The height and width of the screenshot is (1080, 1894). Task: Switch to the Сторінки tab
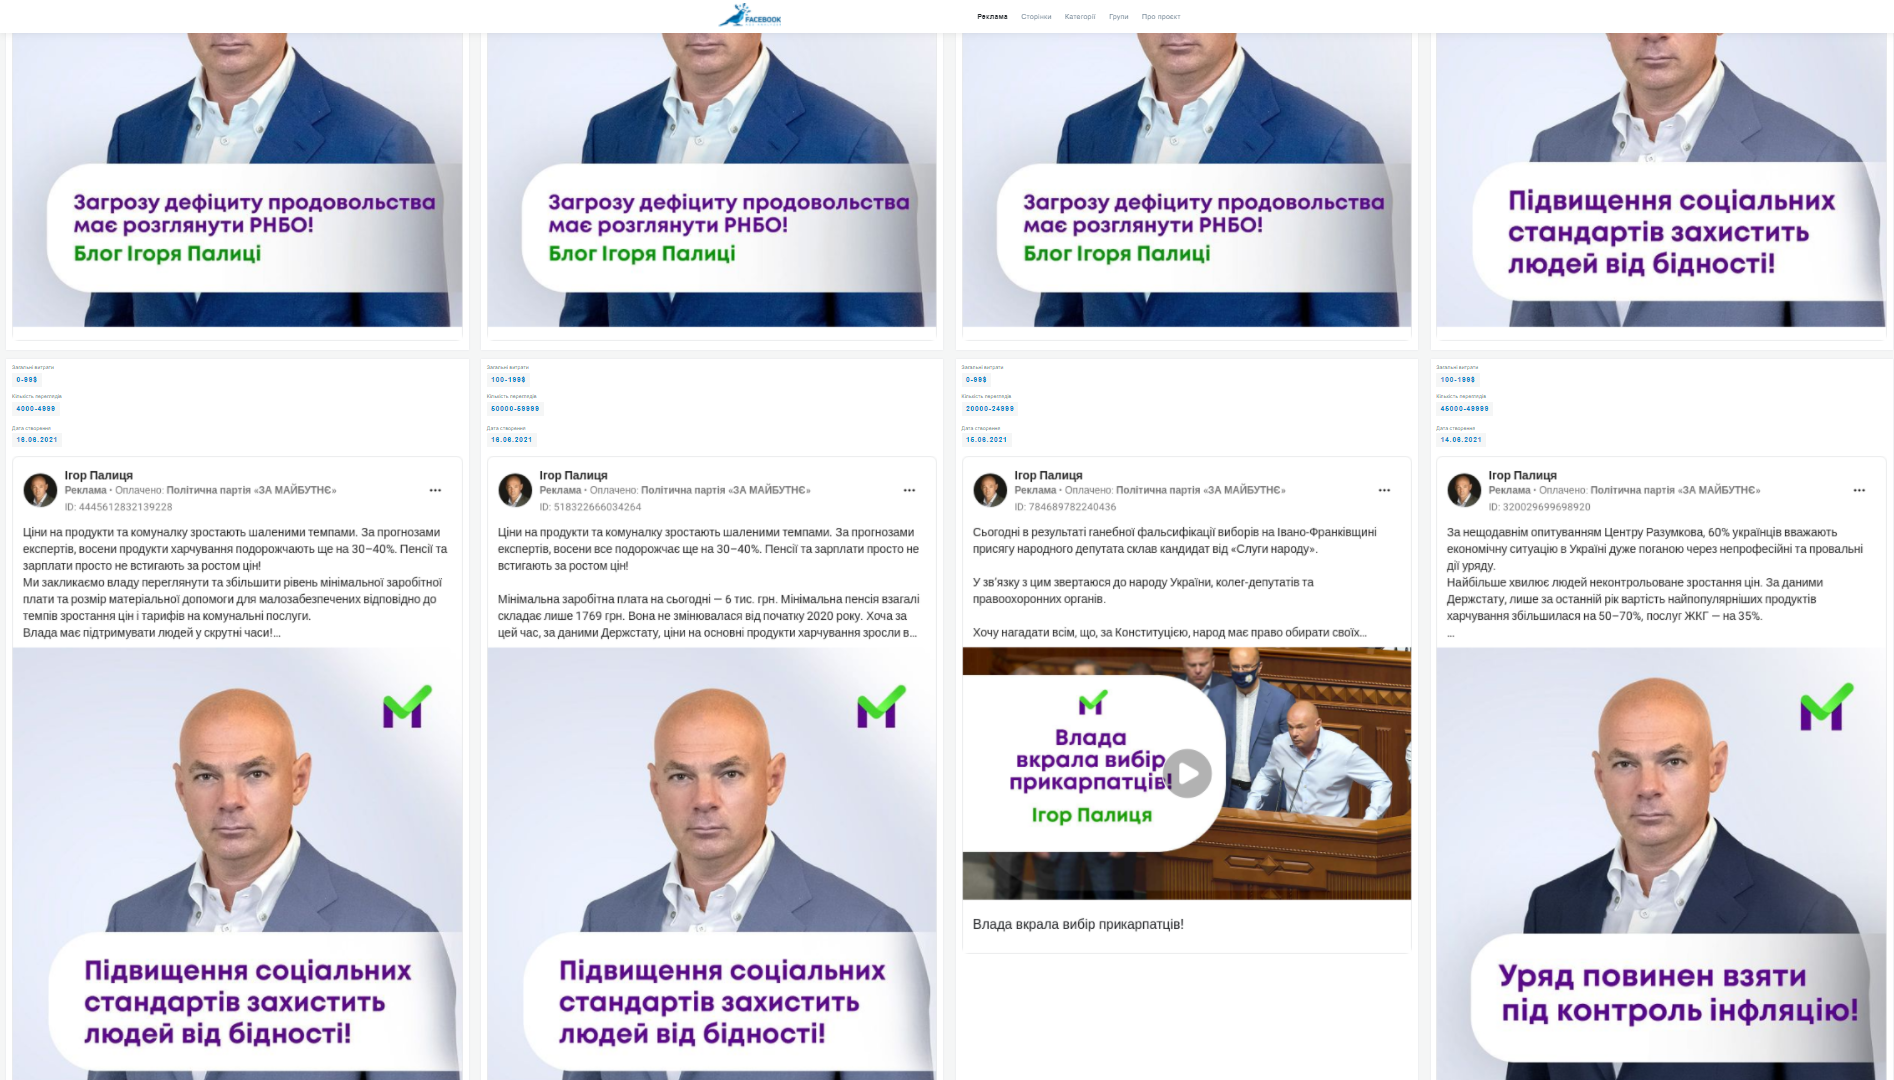click(x=1036, y=17)
